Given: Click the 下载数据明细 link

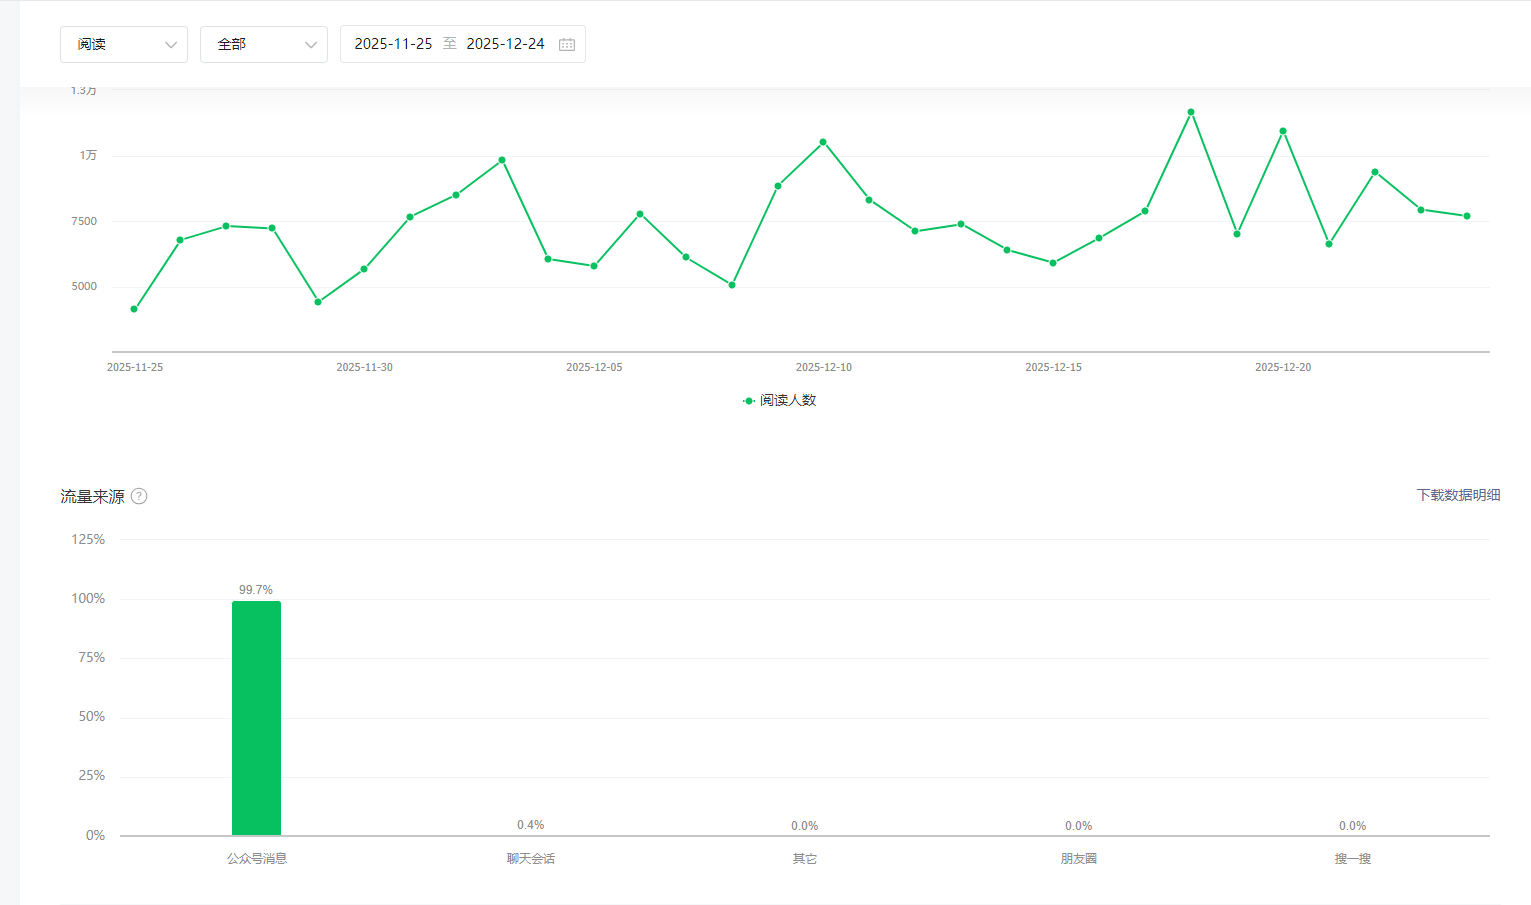Looking at the screenshot, I should [1458, 495].
